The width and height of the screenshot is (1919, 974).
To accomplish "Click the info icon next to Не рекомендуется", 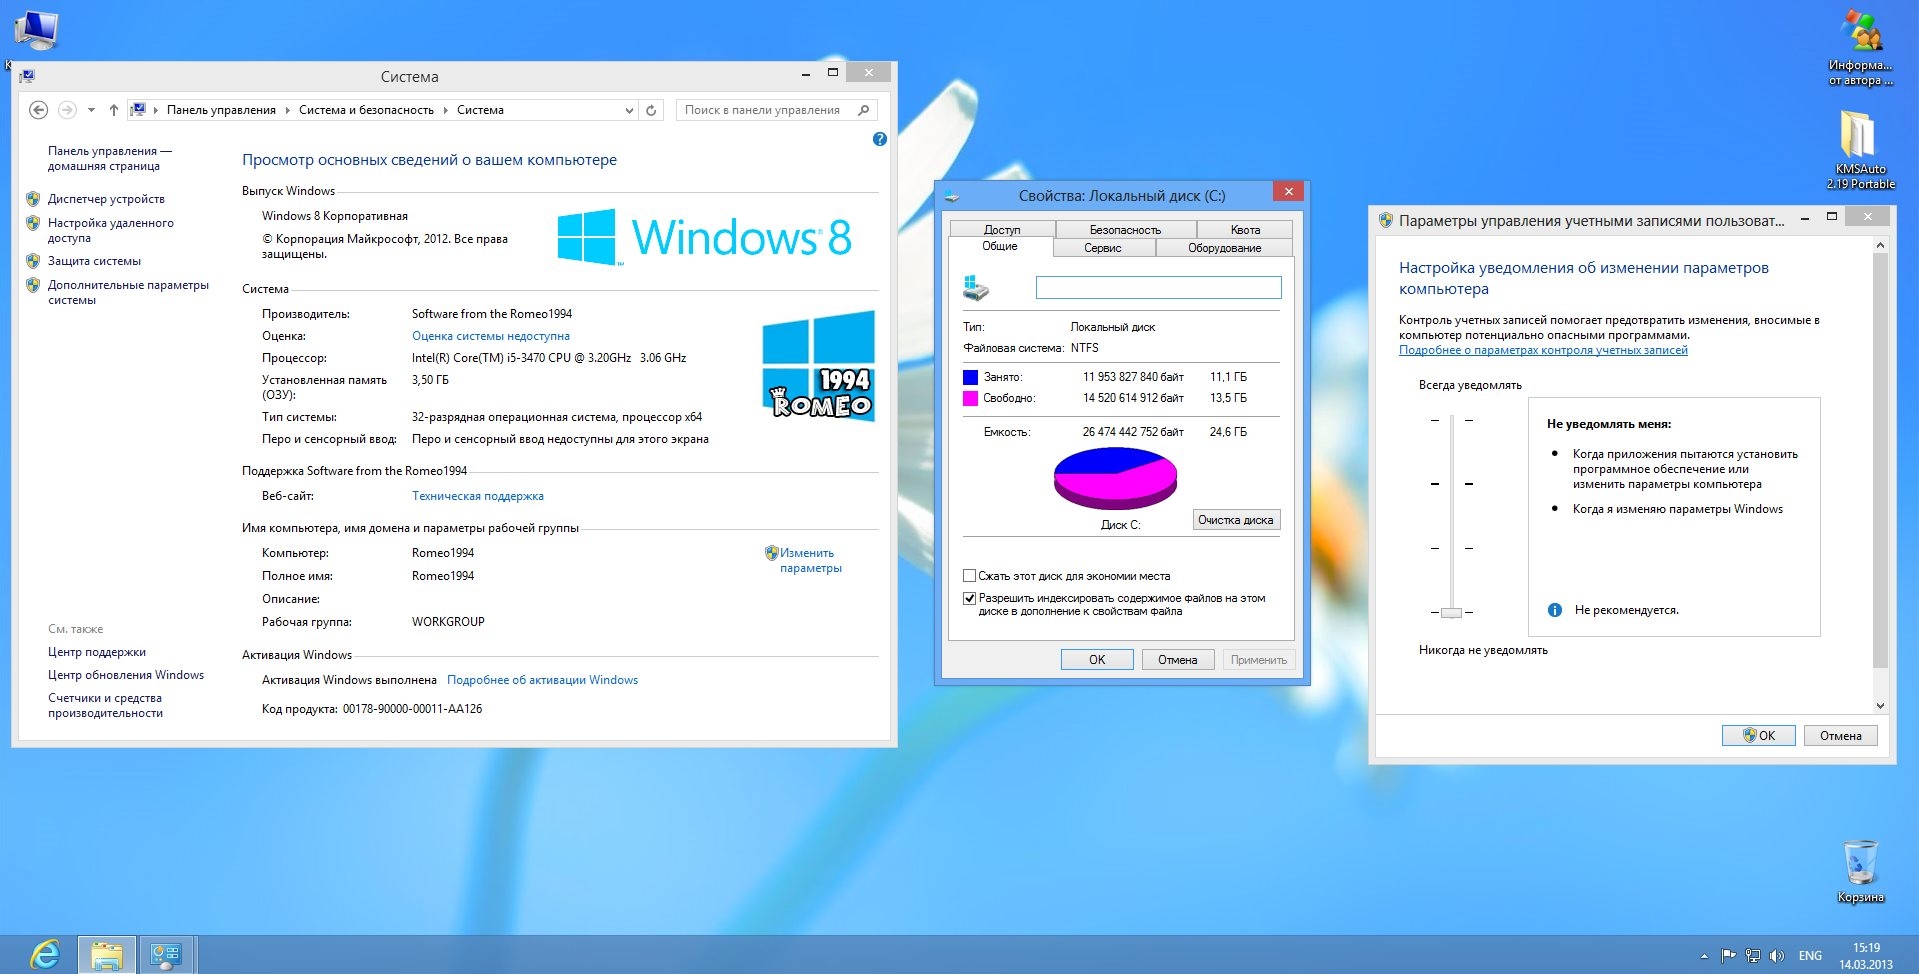I will [1555, 610].
